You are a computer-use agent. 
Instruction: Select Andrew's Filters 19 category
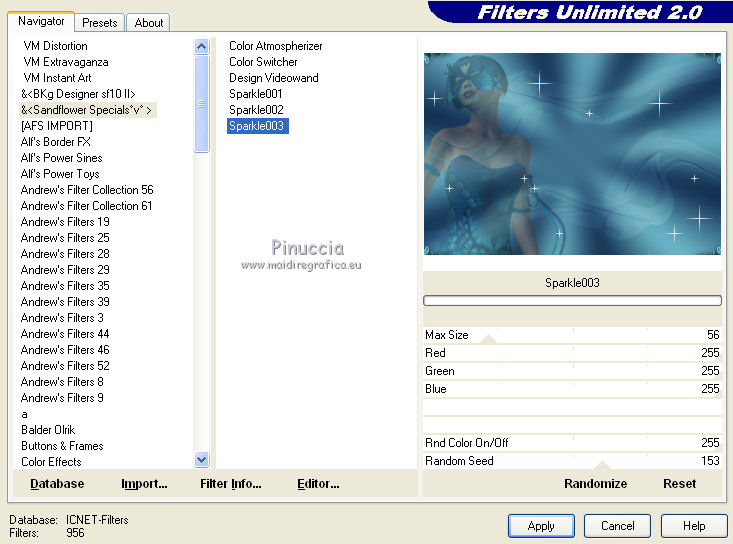click(65, 222)
